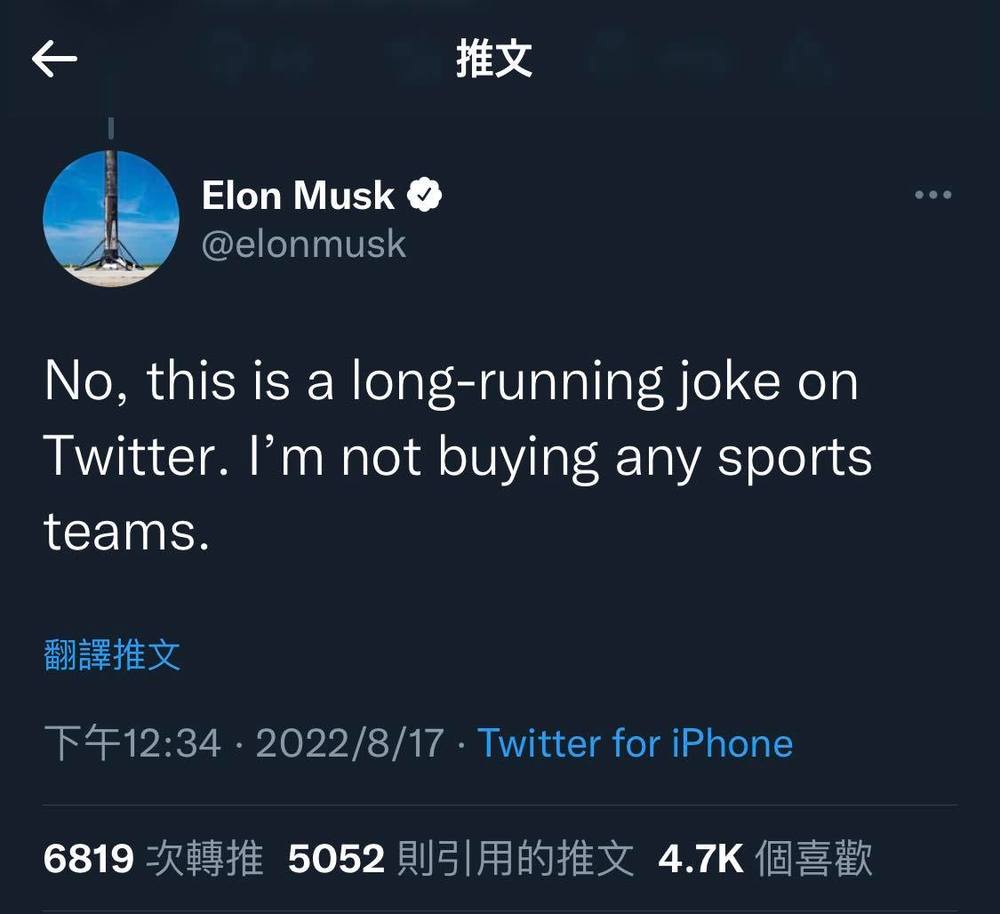Click "翻譯推文" to translate the tweet
Screen dimensions: 1000x914
(110, 654)
